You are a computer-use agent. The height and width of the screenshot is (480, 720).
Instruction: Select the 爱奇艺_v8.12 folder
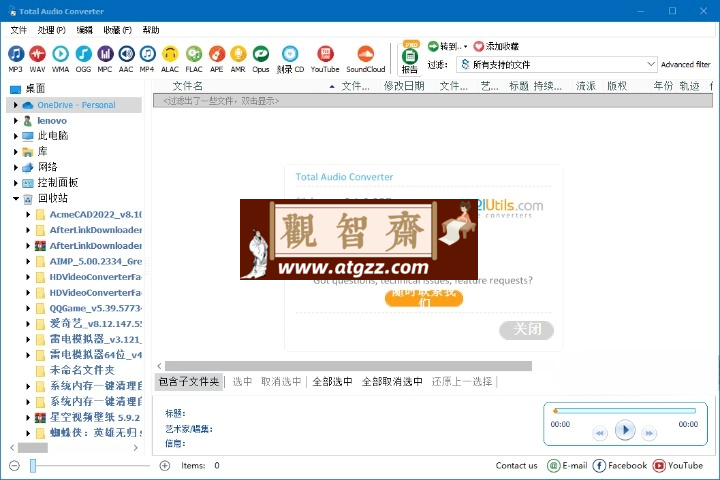96,324
